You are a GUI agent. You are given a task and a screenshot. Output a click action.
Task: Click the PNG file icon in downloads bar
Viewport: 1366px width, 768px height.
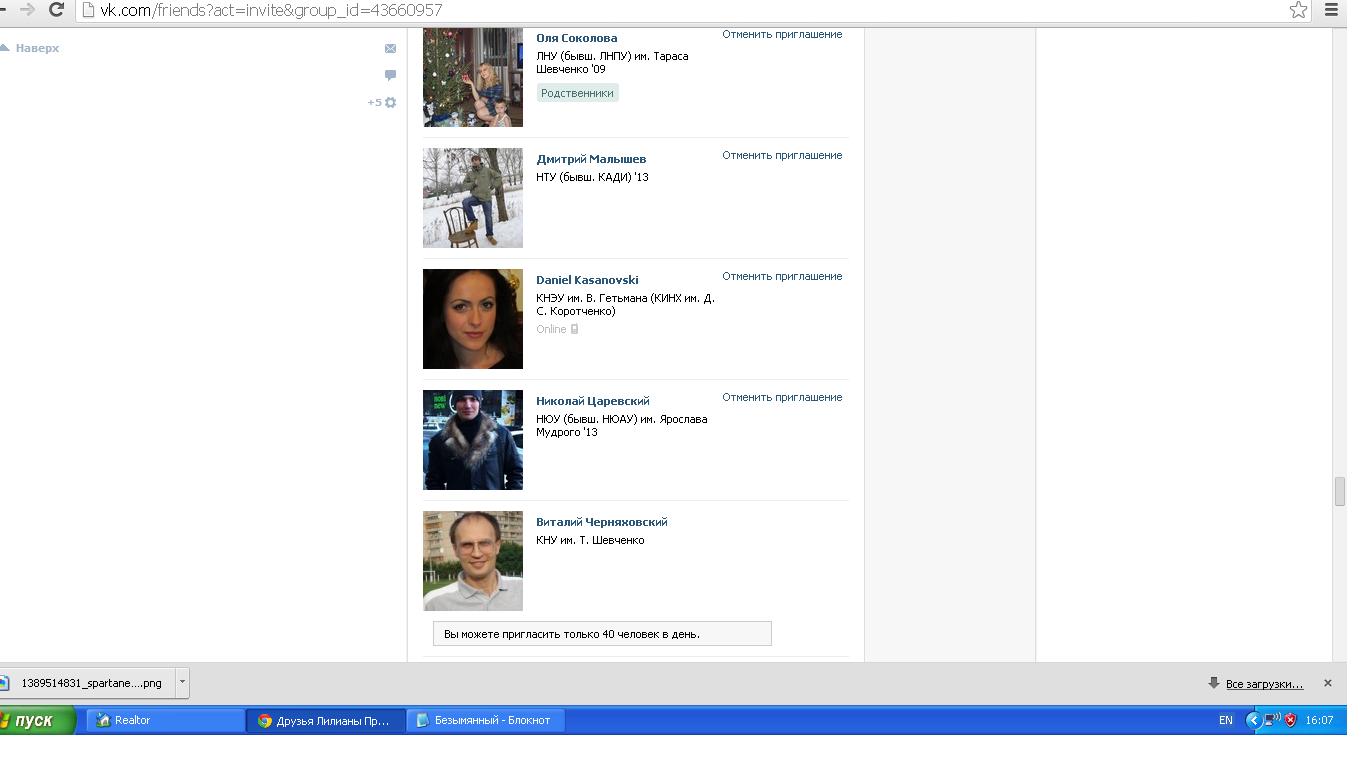pyautogui.click(x=4, y=683)
